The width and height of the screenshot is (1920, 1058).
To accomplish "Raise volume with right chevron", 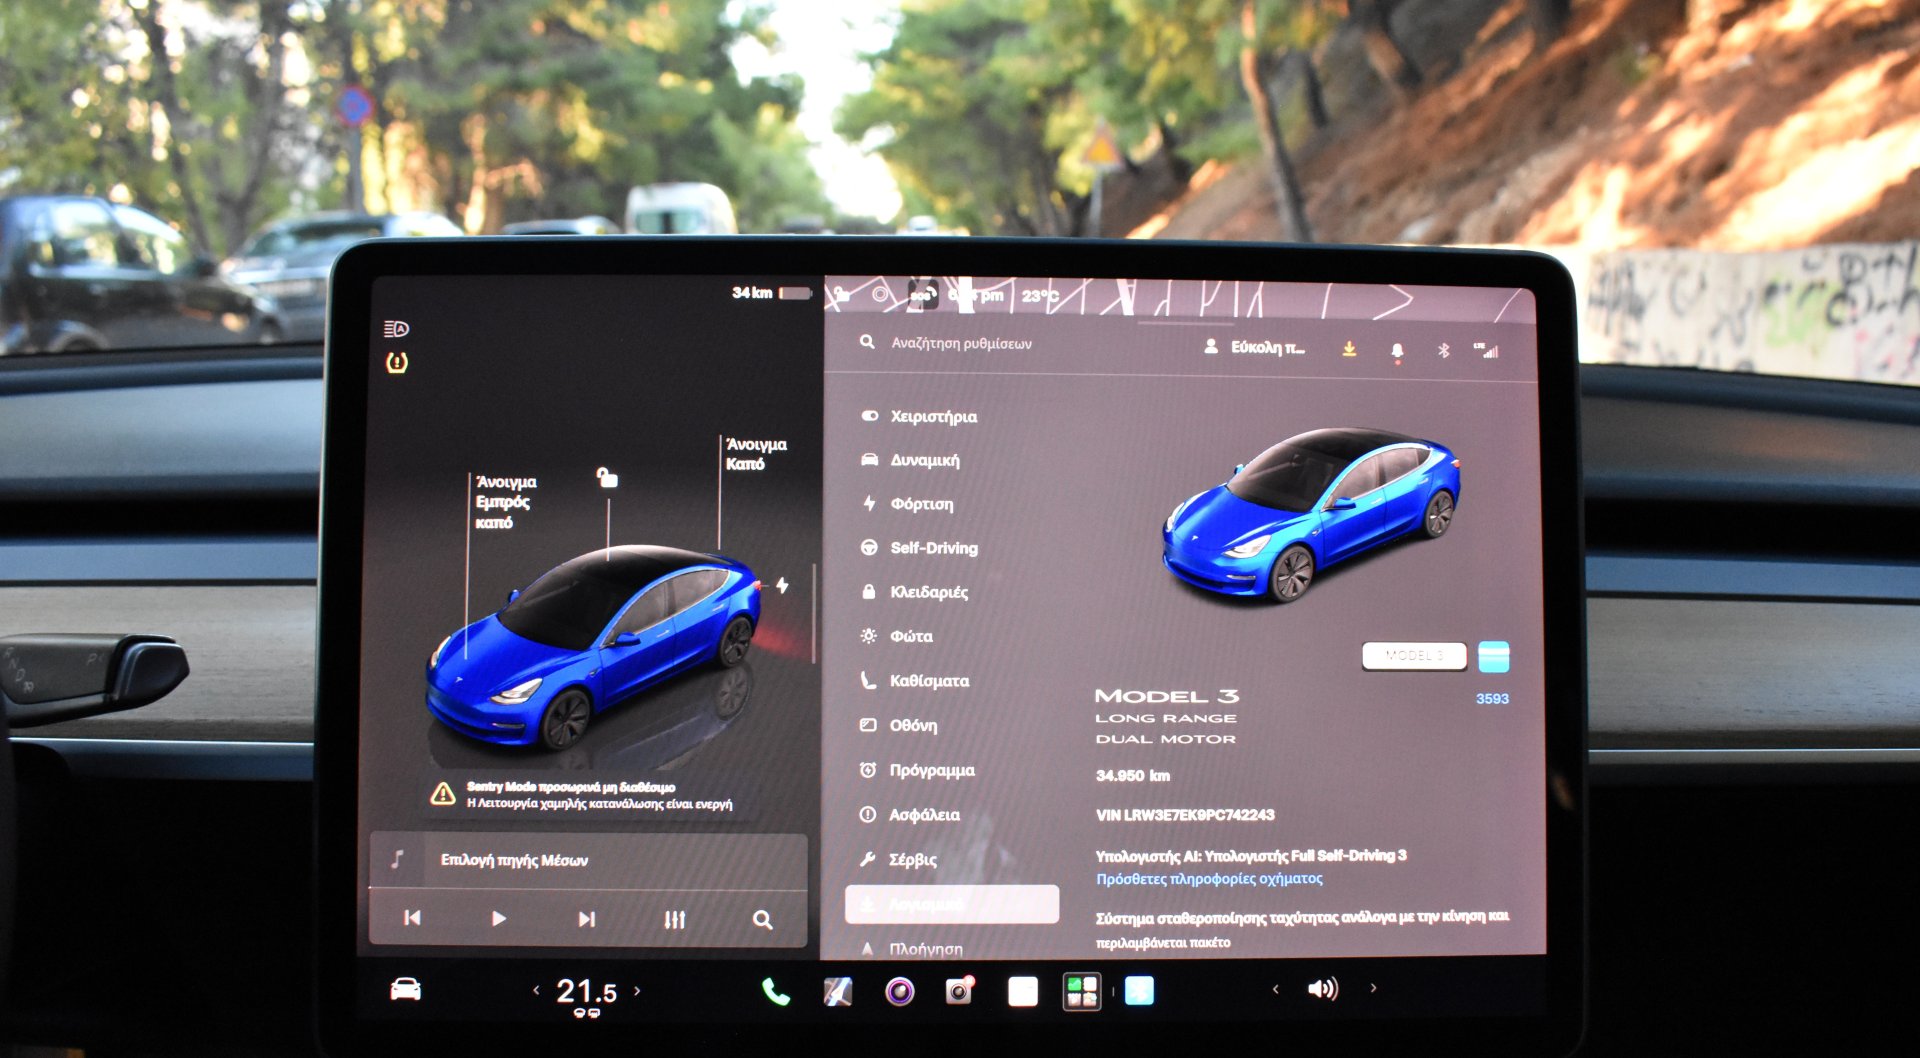I will [1373, 988].
